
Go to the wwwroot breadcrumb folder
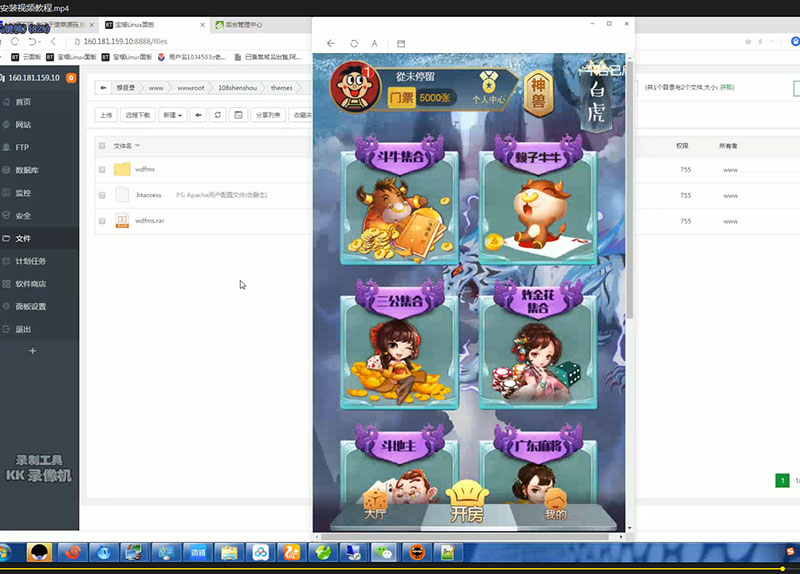tap(191, 88)
